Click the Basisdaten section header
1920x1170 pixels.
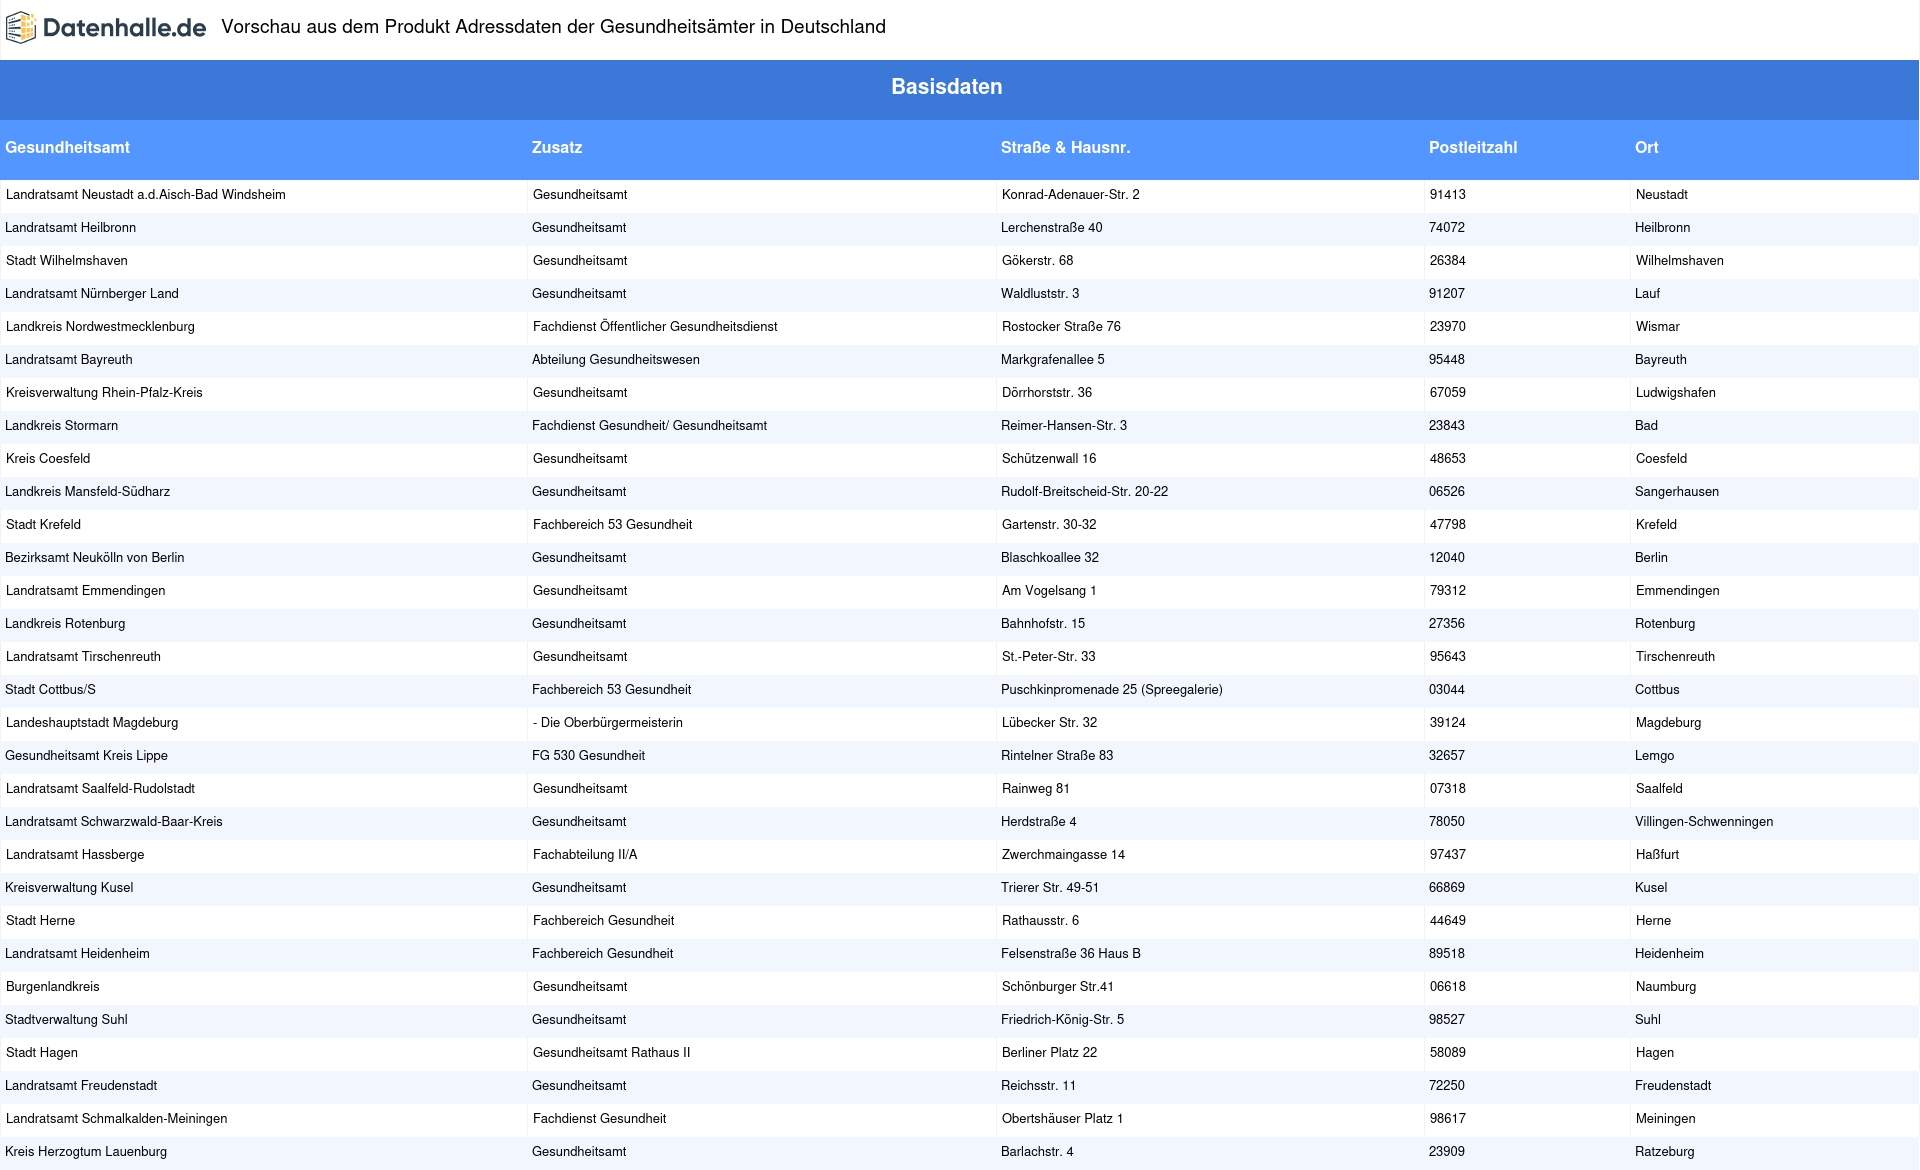click(x=947, y=87)
